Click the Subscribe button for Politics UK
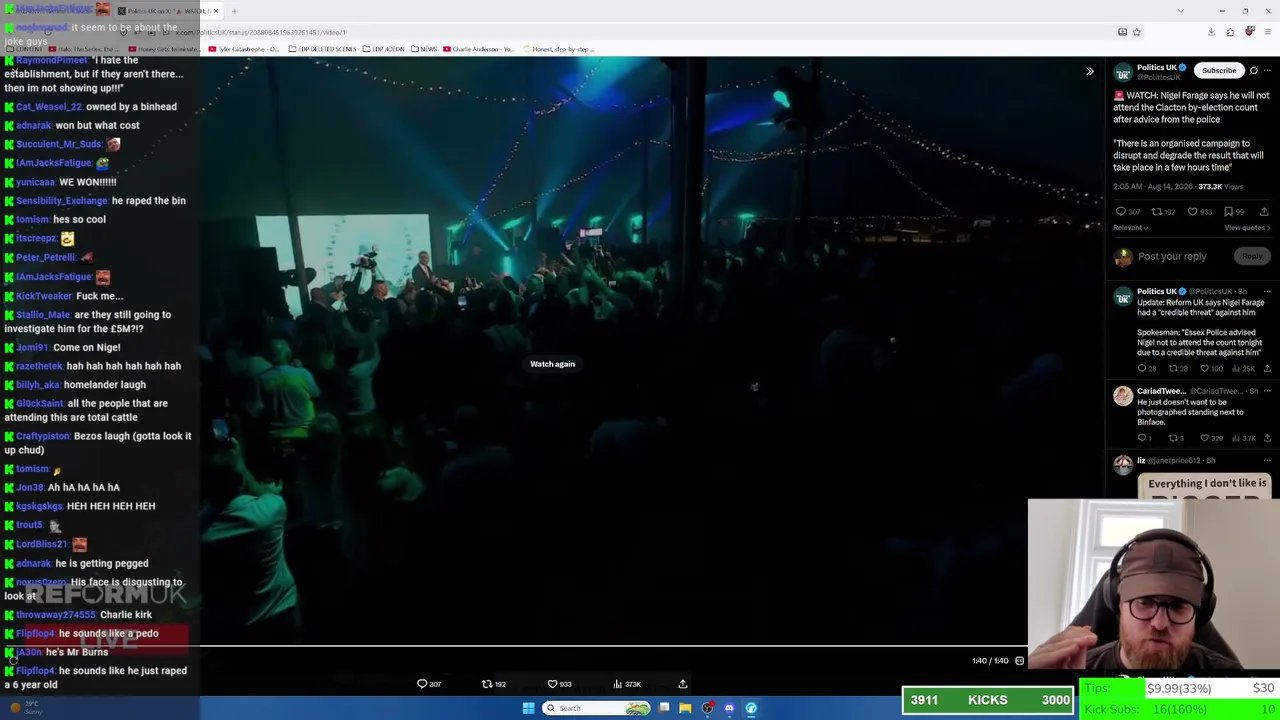Viewport: 1280px width, 720px height. [1219, 71]
